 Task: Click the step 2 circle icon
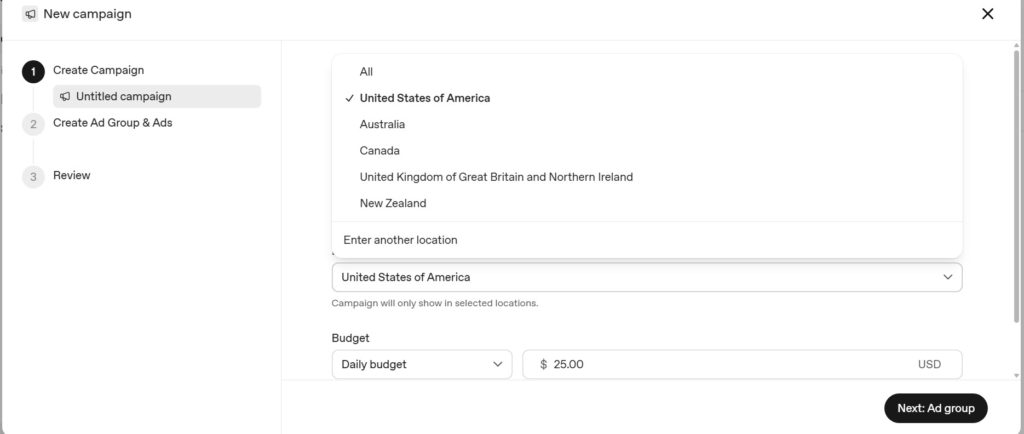[x=33, y=124]
